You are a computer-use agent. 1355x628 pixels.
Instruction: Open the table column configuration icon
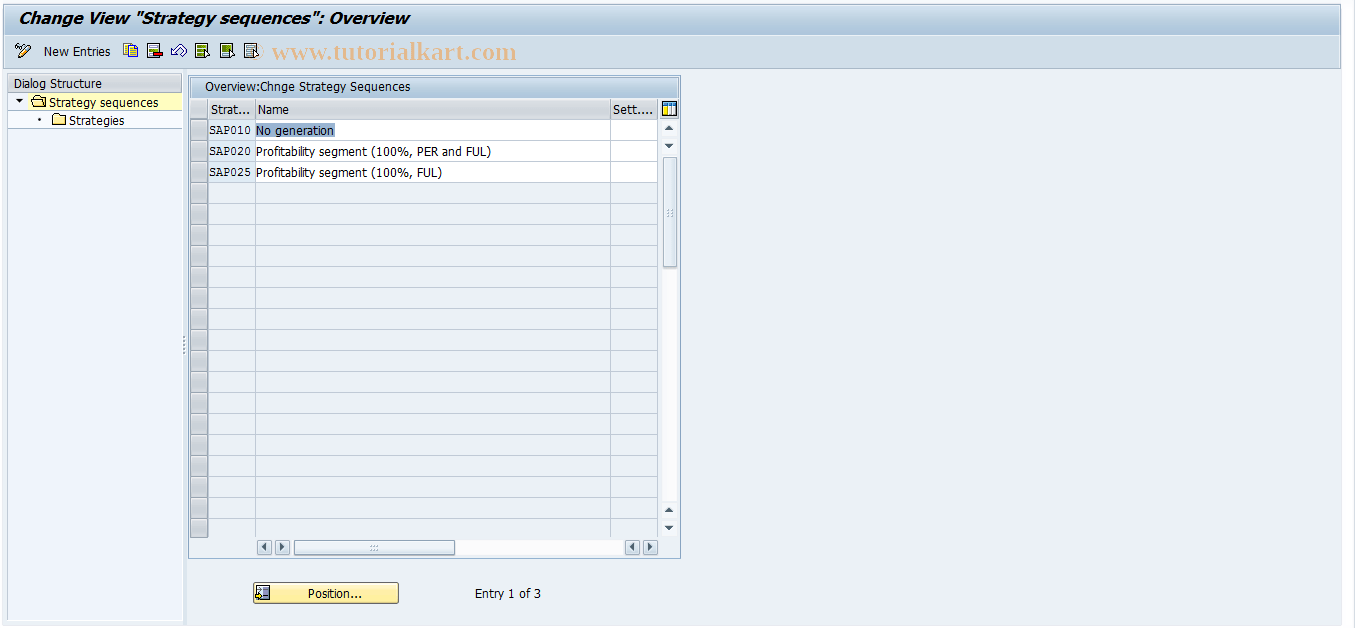click(x=669, y=108)
